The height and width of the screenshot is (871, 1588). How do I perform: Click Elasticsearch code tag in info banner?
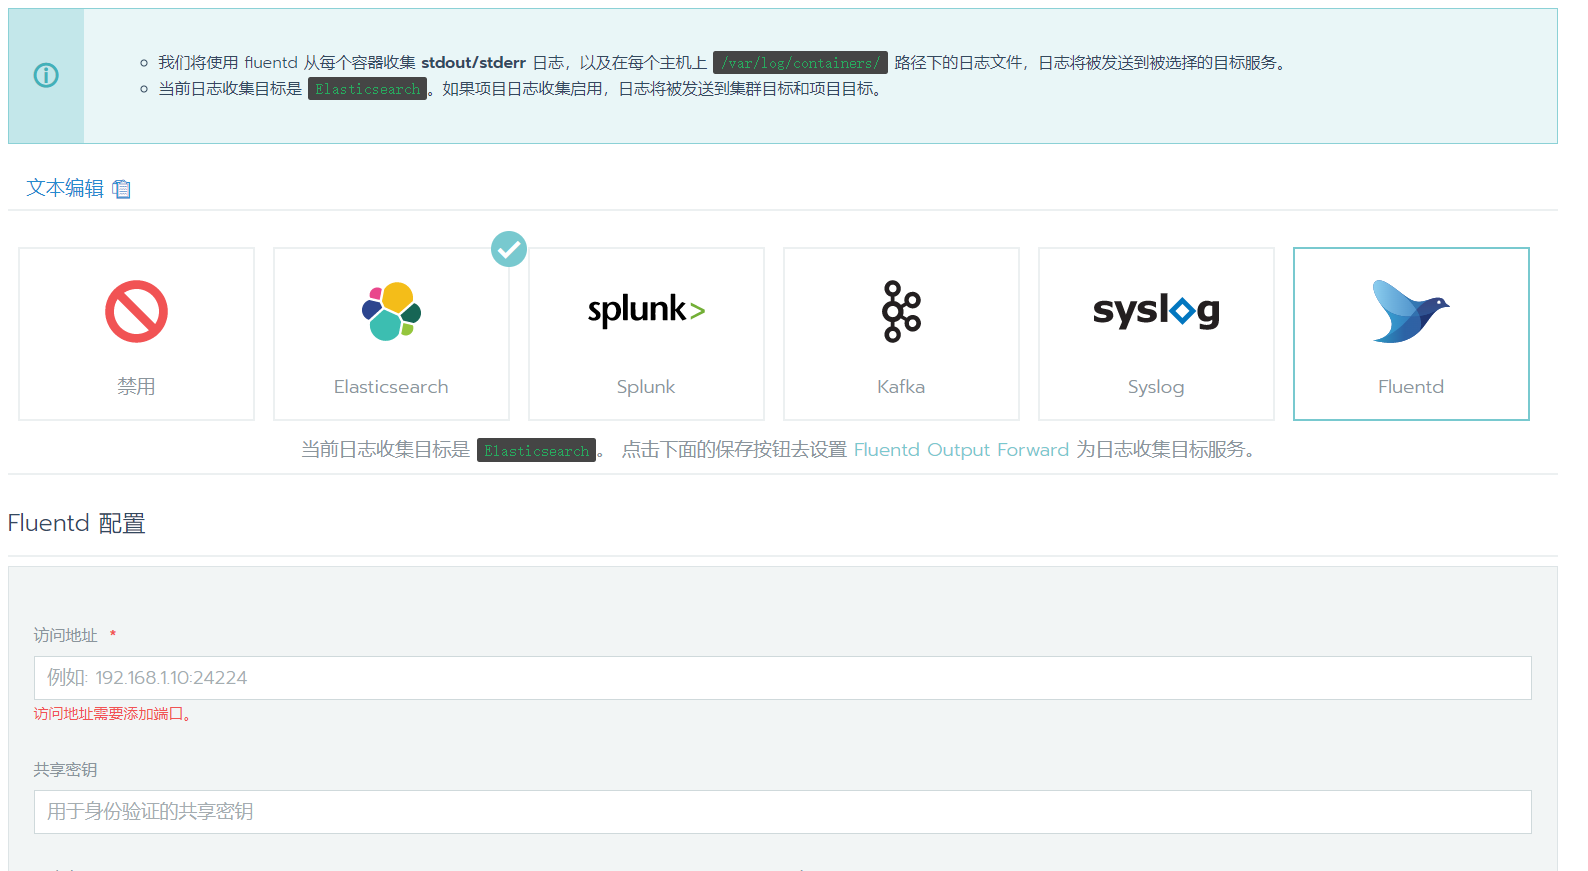coord(368,89)
